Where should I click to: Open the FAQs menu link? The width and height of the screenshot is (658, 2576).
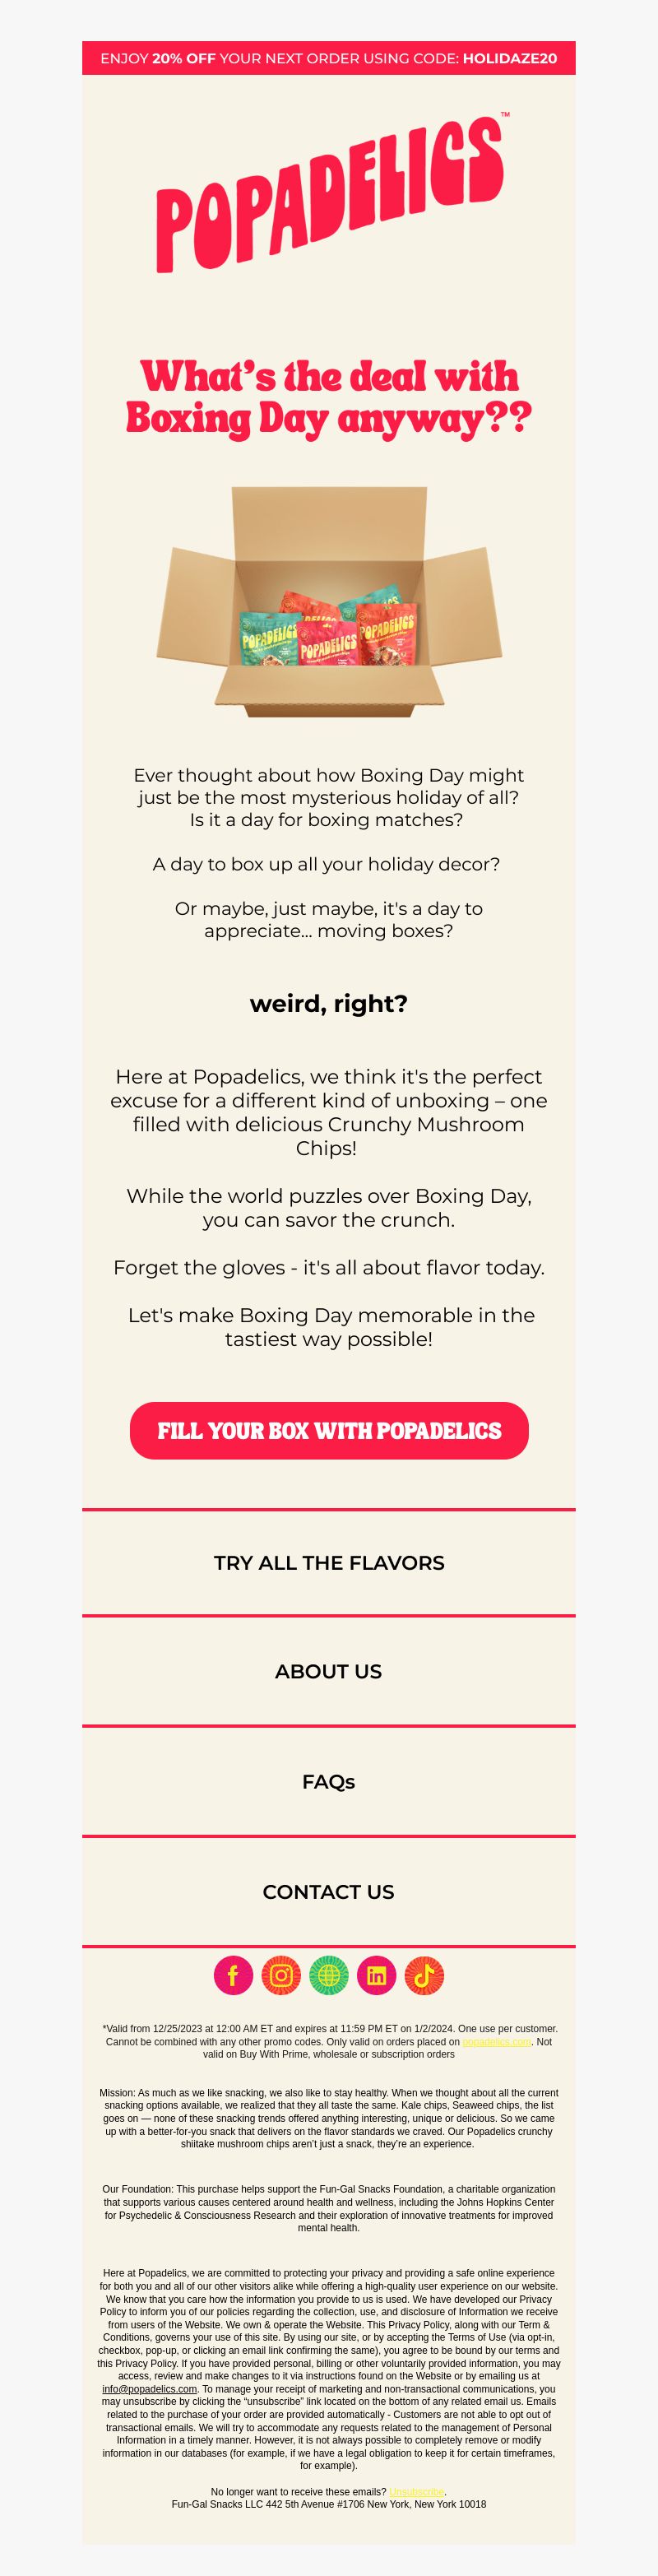[x=329, y=1781]
